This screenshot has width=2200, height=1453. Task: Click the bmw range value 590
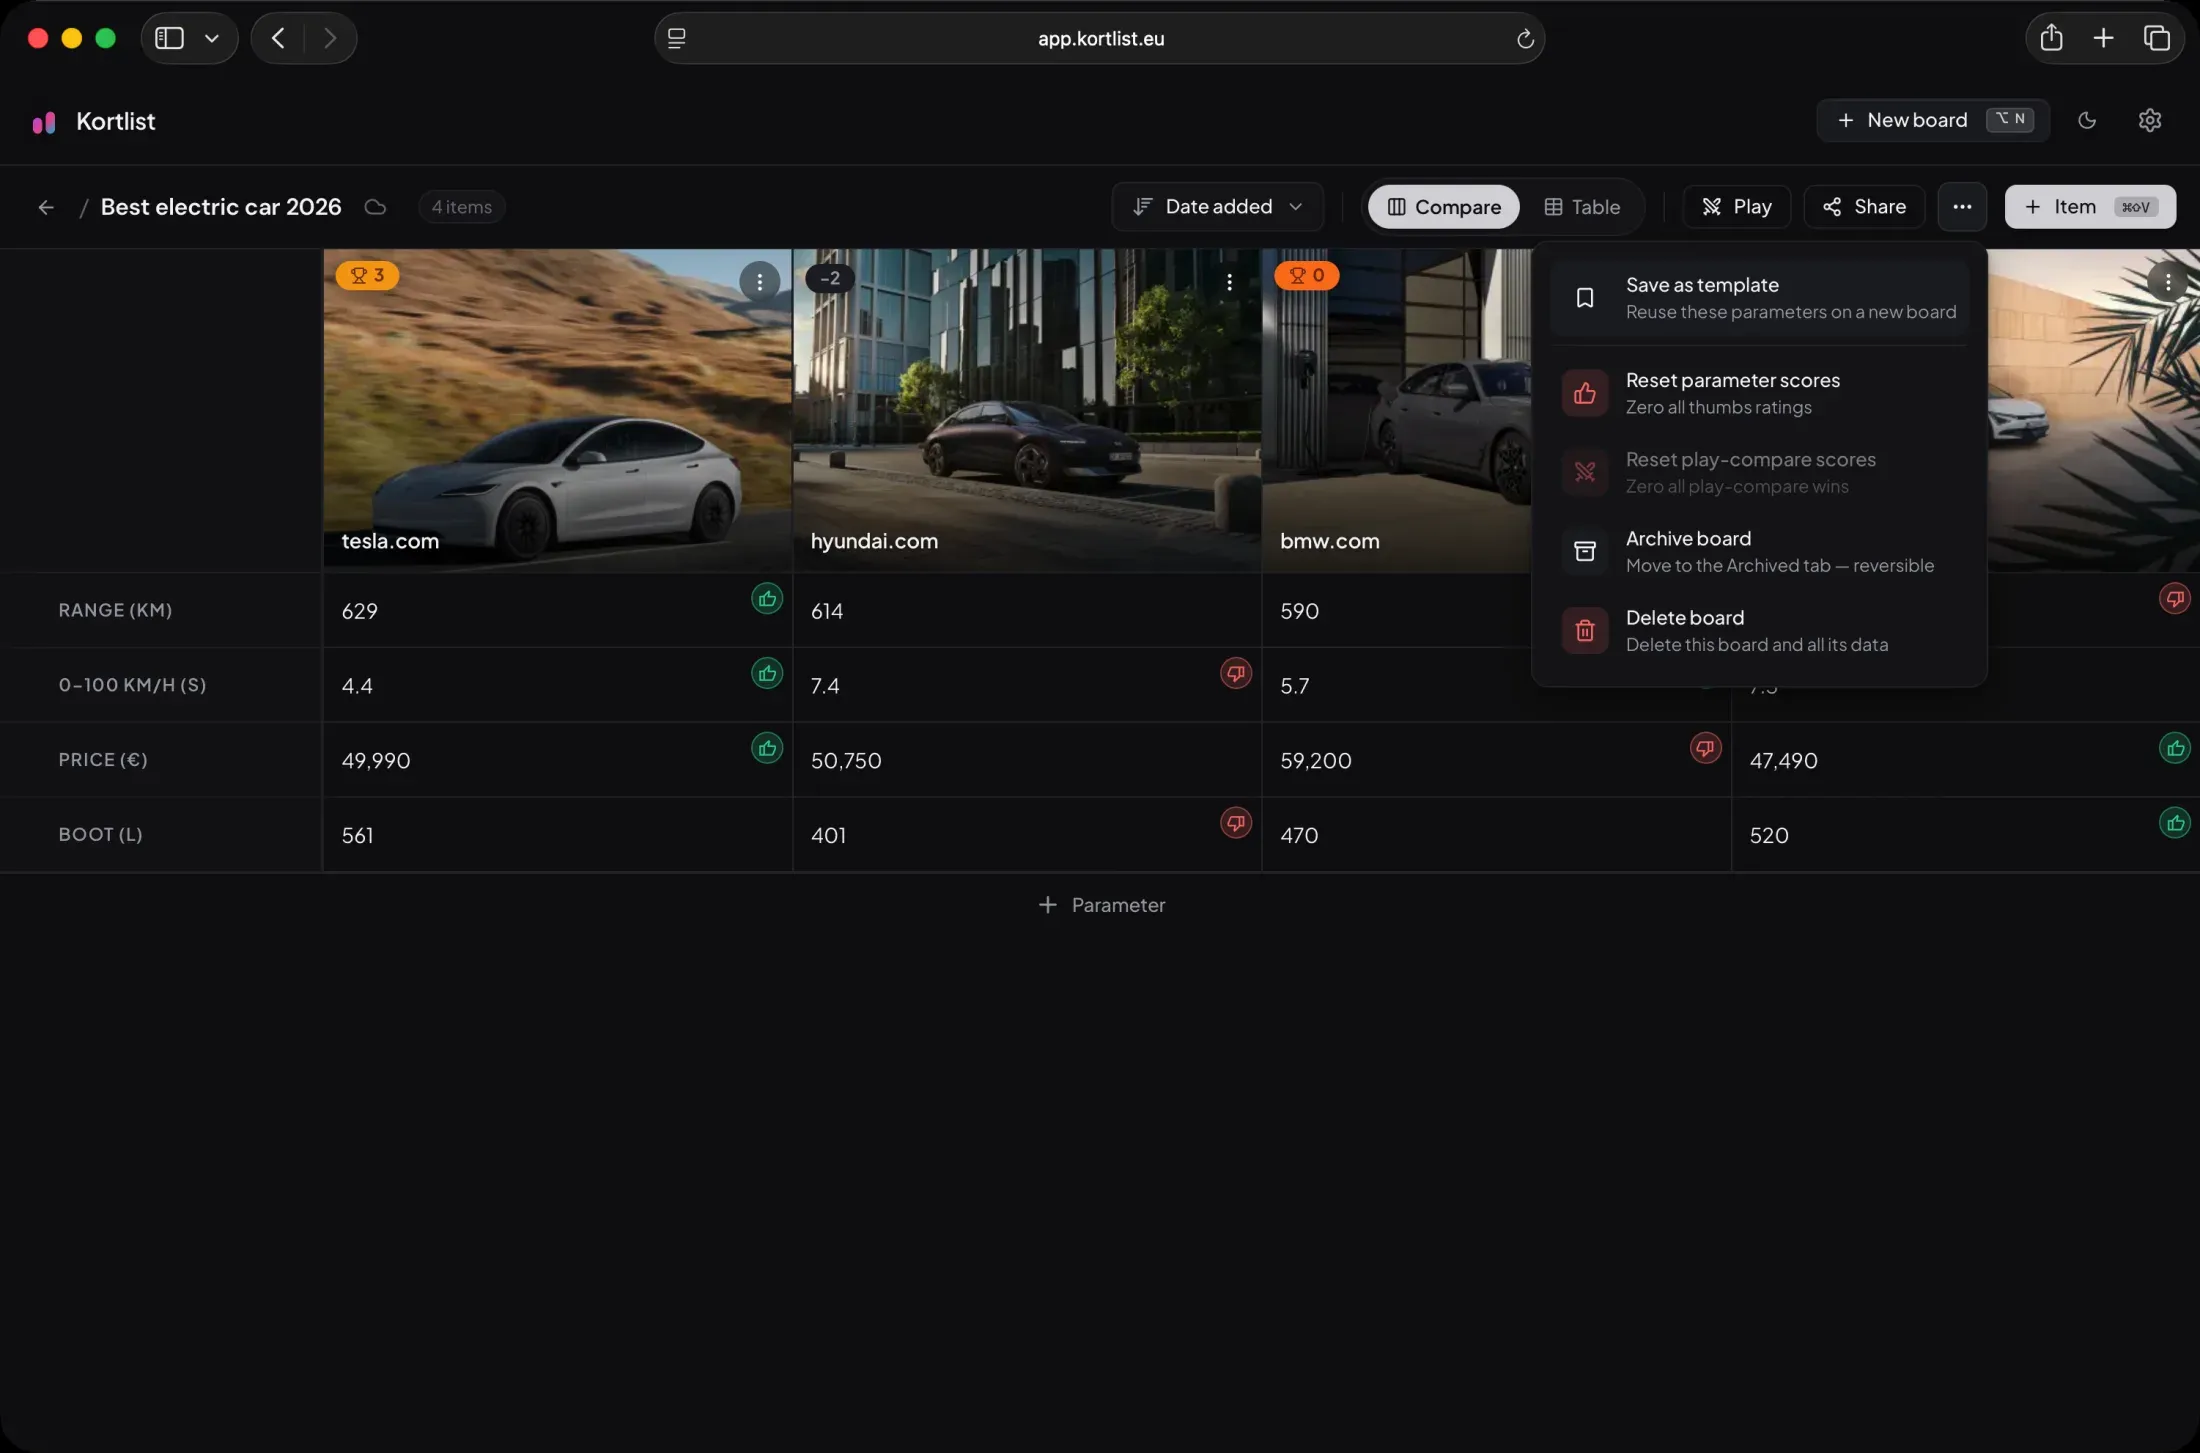click(x=1299, y=611)
